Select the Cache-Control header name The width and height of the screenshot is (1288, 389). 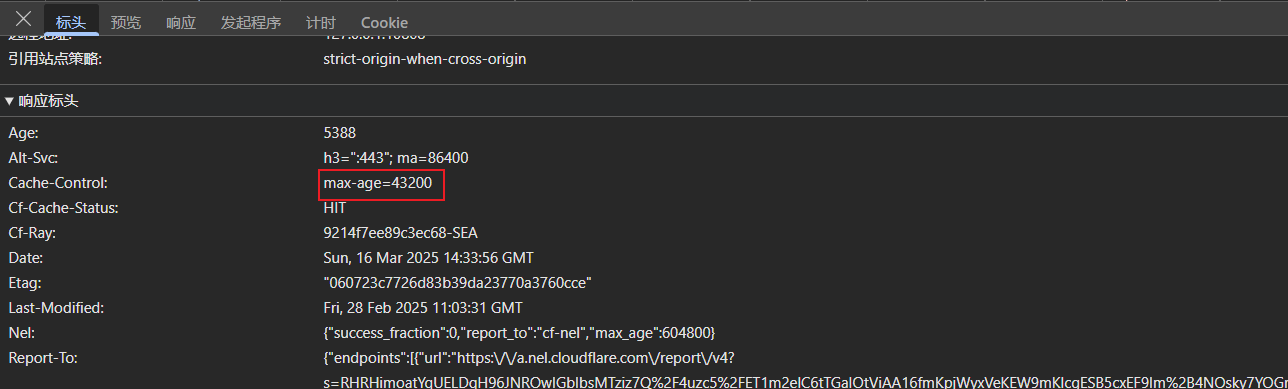(58, 183)
